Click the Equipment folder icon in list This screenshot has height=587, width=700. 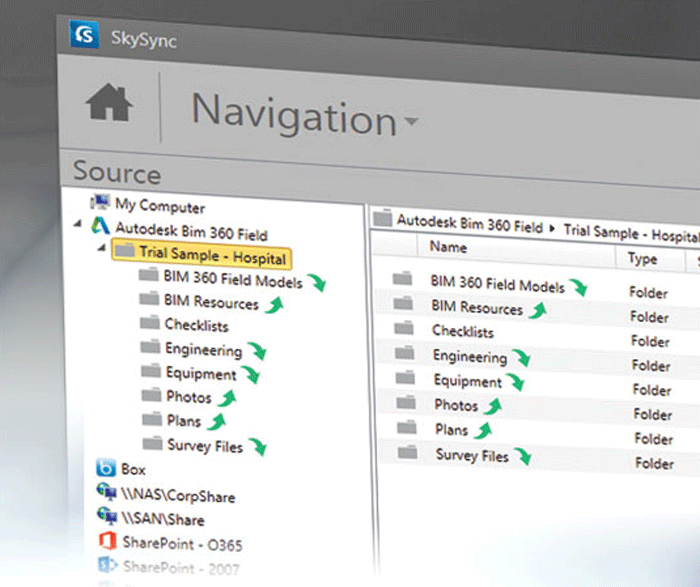coord(405,379)
